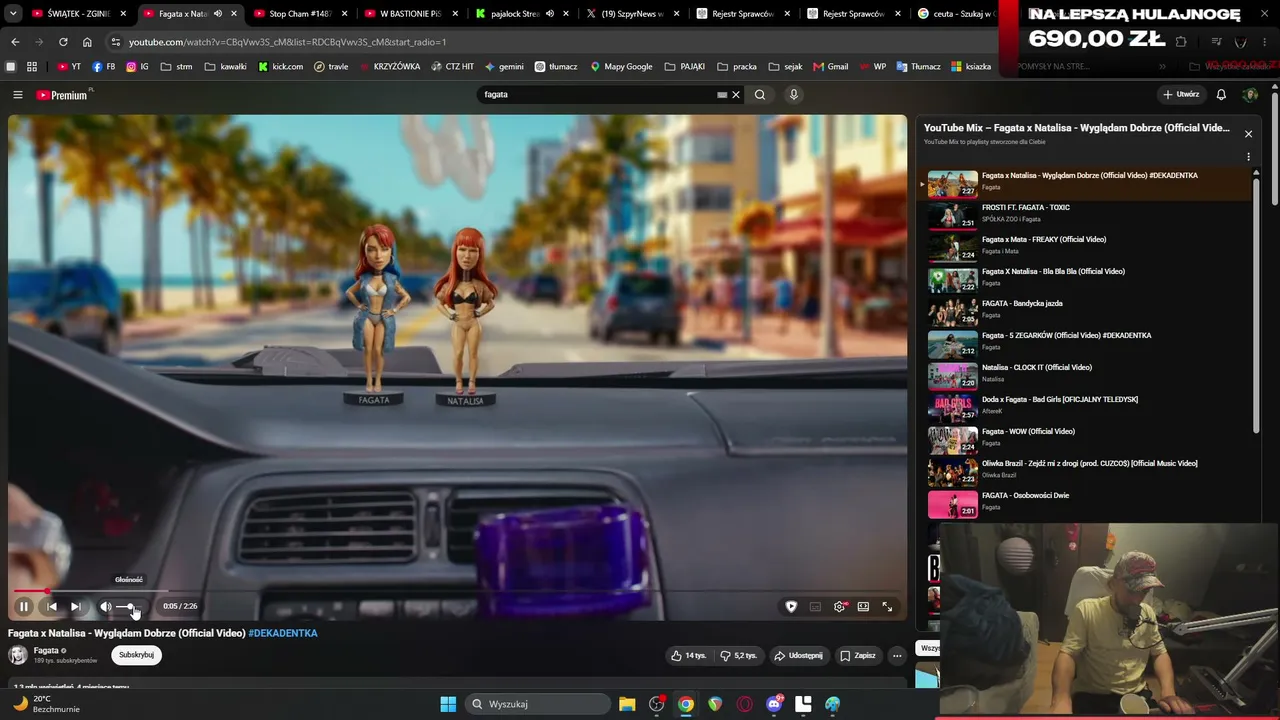The width and height of the screenshot is (1280, 720).
Task: Switch to the (19) SzpyrNews tab
Action: point(631,14)
